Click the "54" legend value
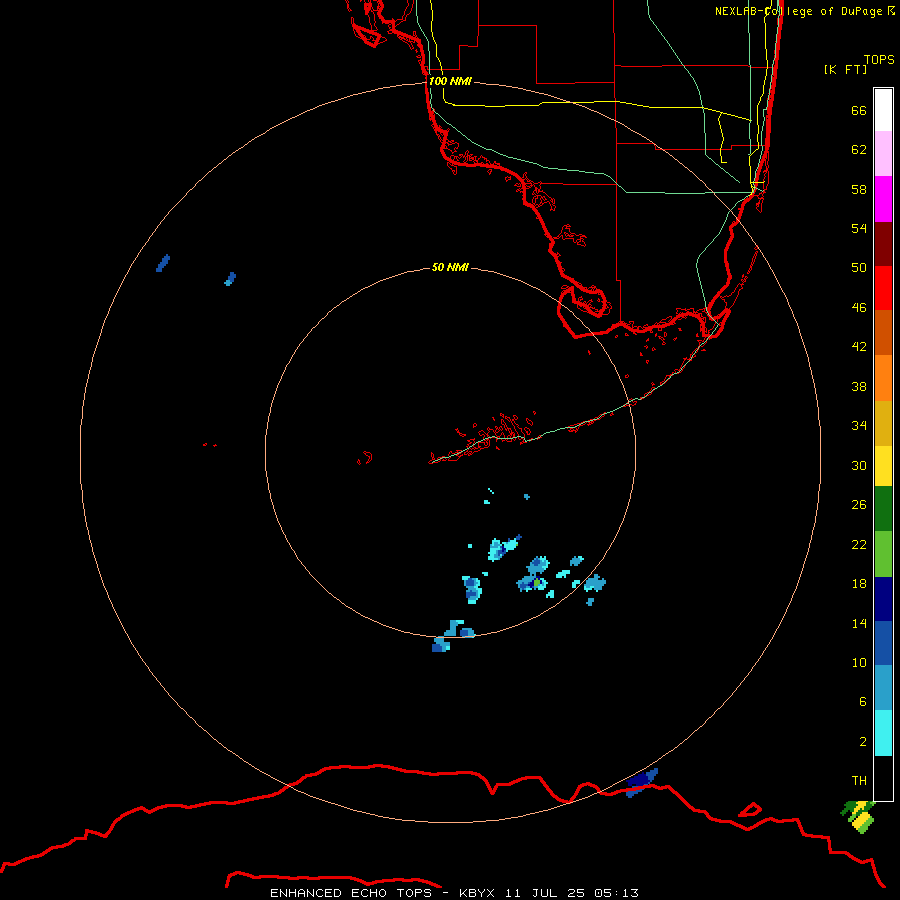 (x=859, y=228)
